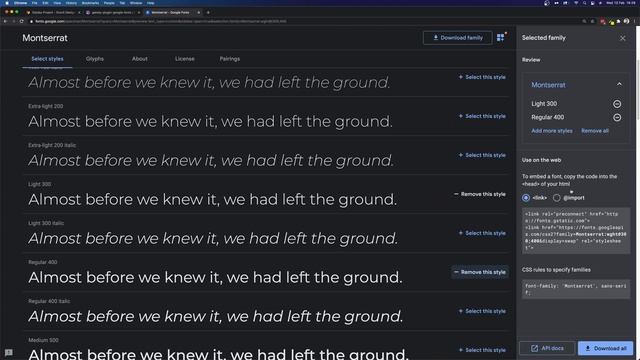640x360 pixels.
Task: Click the link embed code block
Action: (576, 231)
